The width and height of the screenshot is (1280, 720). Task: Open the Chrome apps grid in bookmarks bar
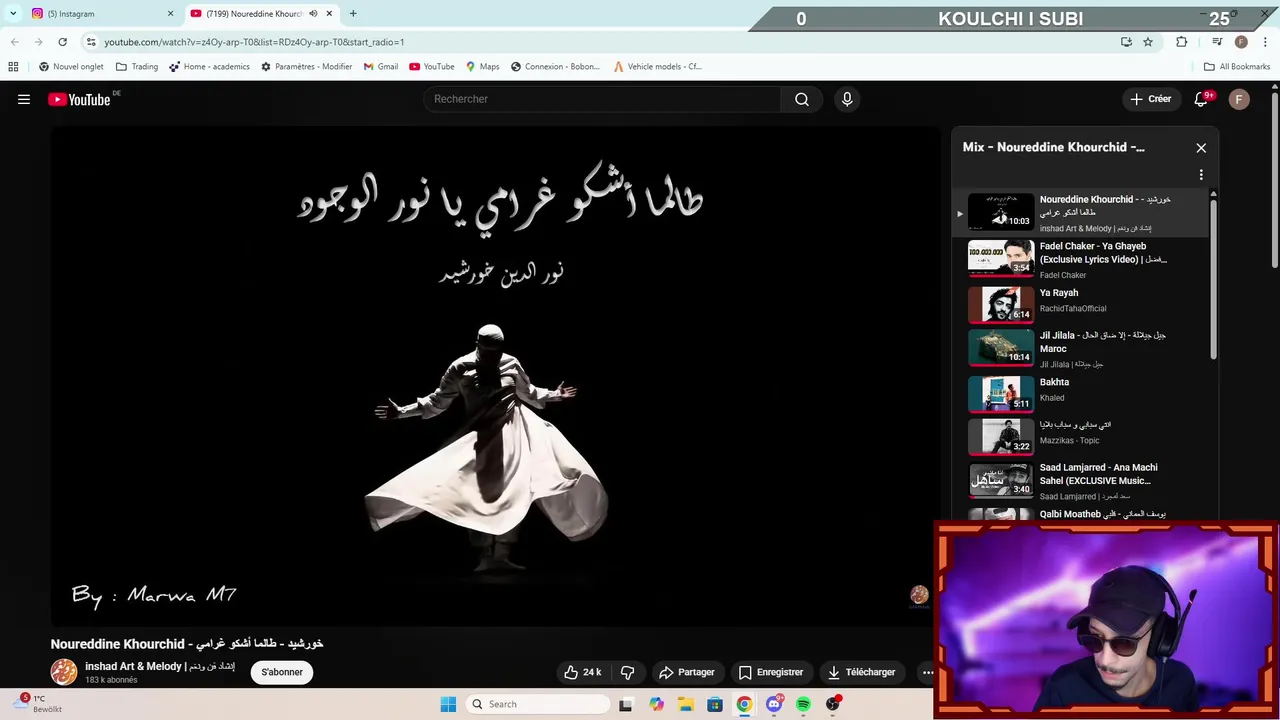tap(13, 67)
